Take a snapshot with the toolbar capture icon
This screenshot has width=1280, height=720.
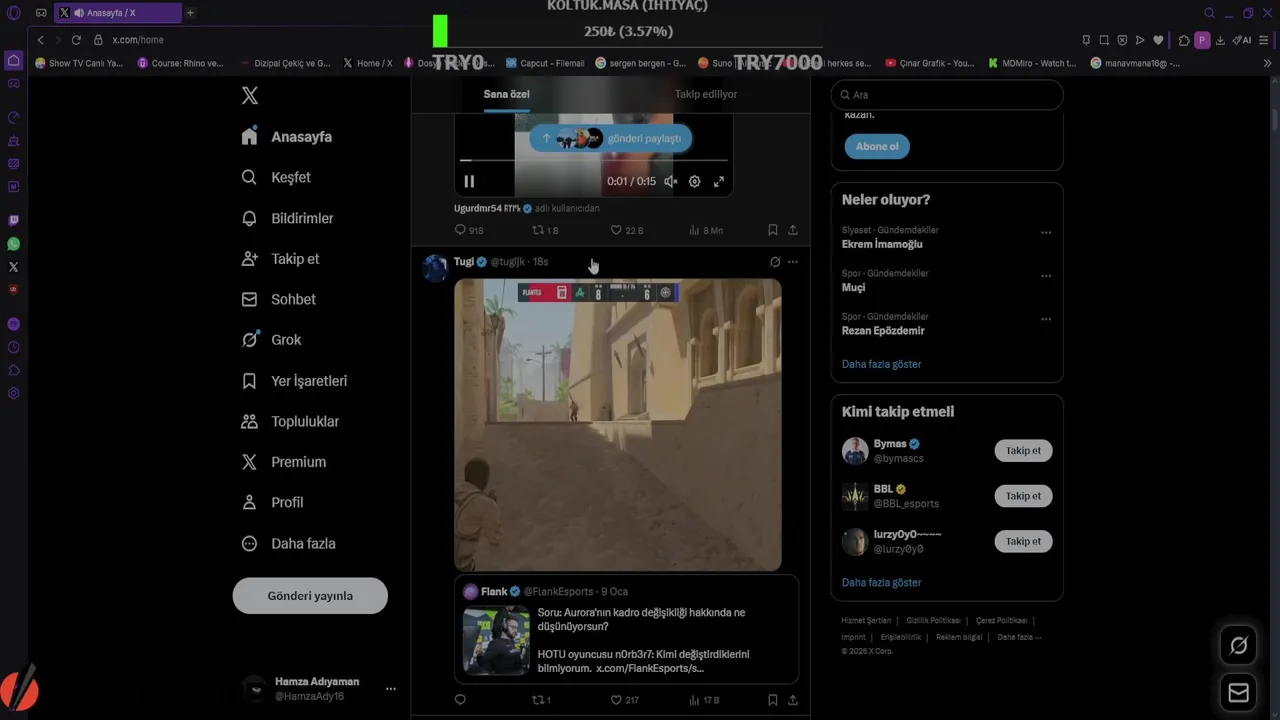(1104, 40)
